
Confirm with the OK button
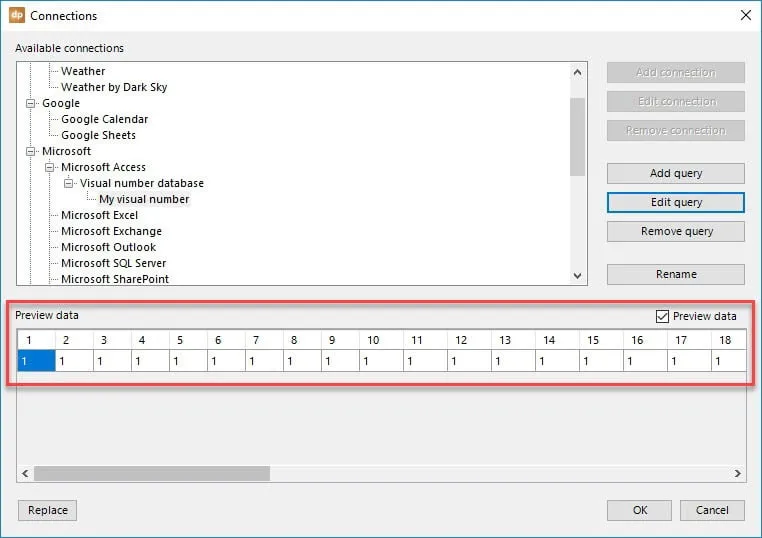point(639,510)
